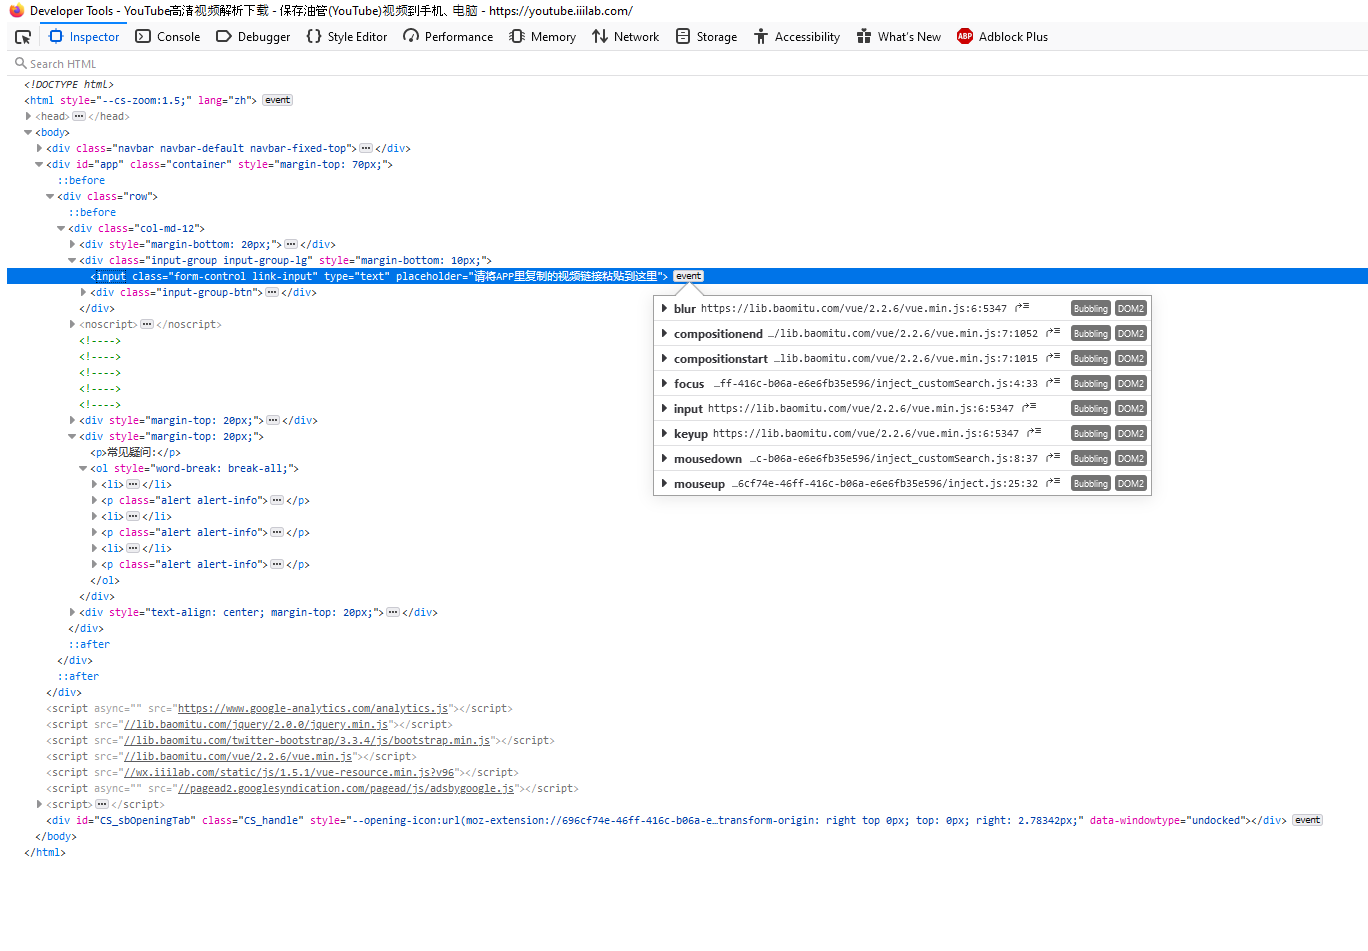Viewport: 1368px width, 951px height.
Task: Toggle DOM2 badge on the keyup listener
Action: (x=1130, y=433)
